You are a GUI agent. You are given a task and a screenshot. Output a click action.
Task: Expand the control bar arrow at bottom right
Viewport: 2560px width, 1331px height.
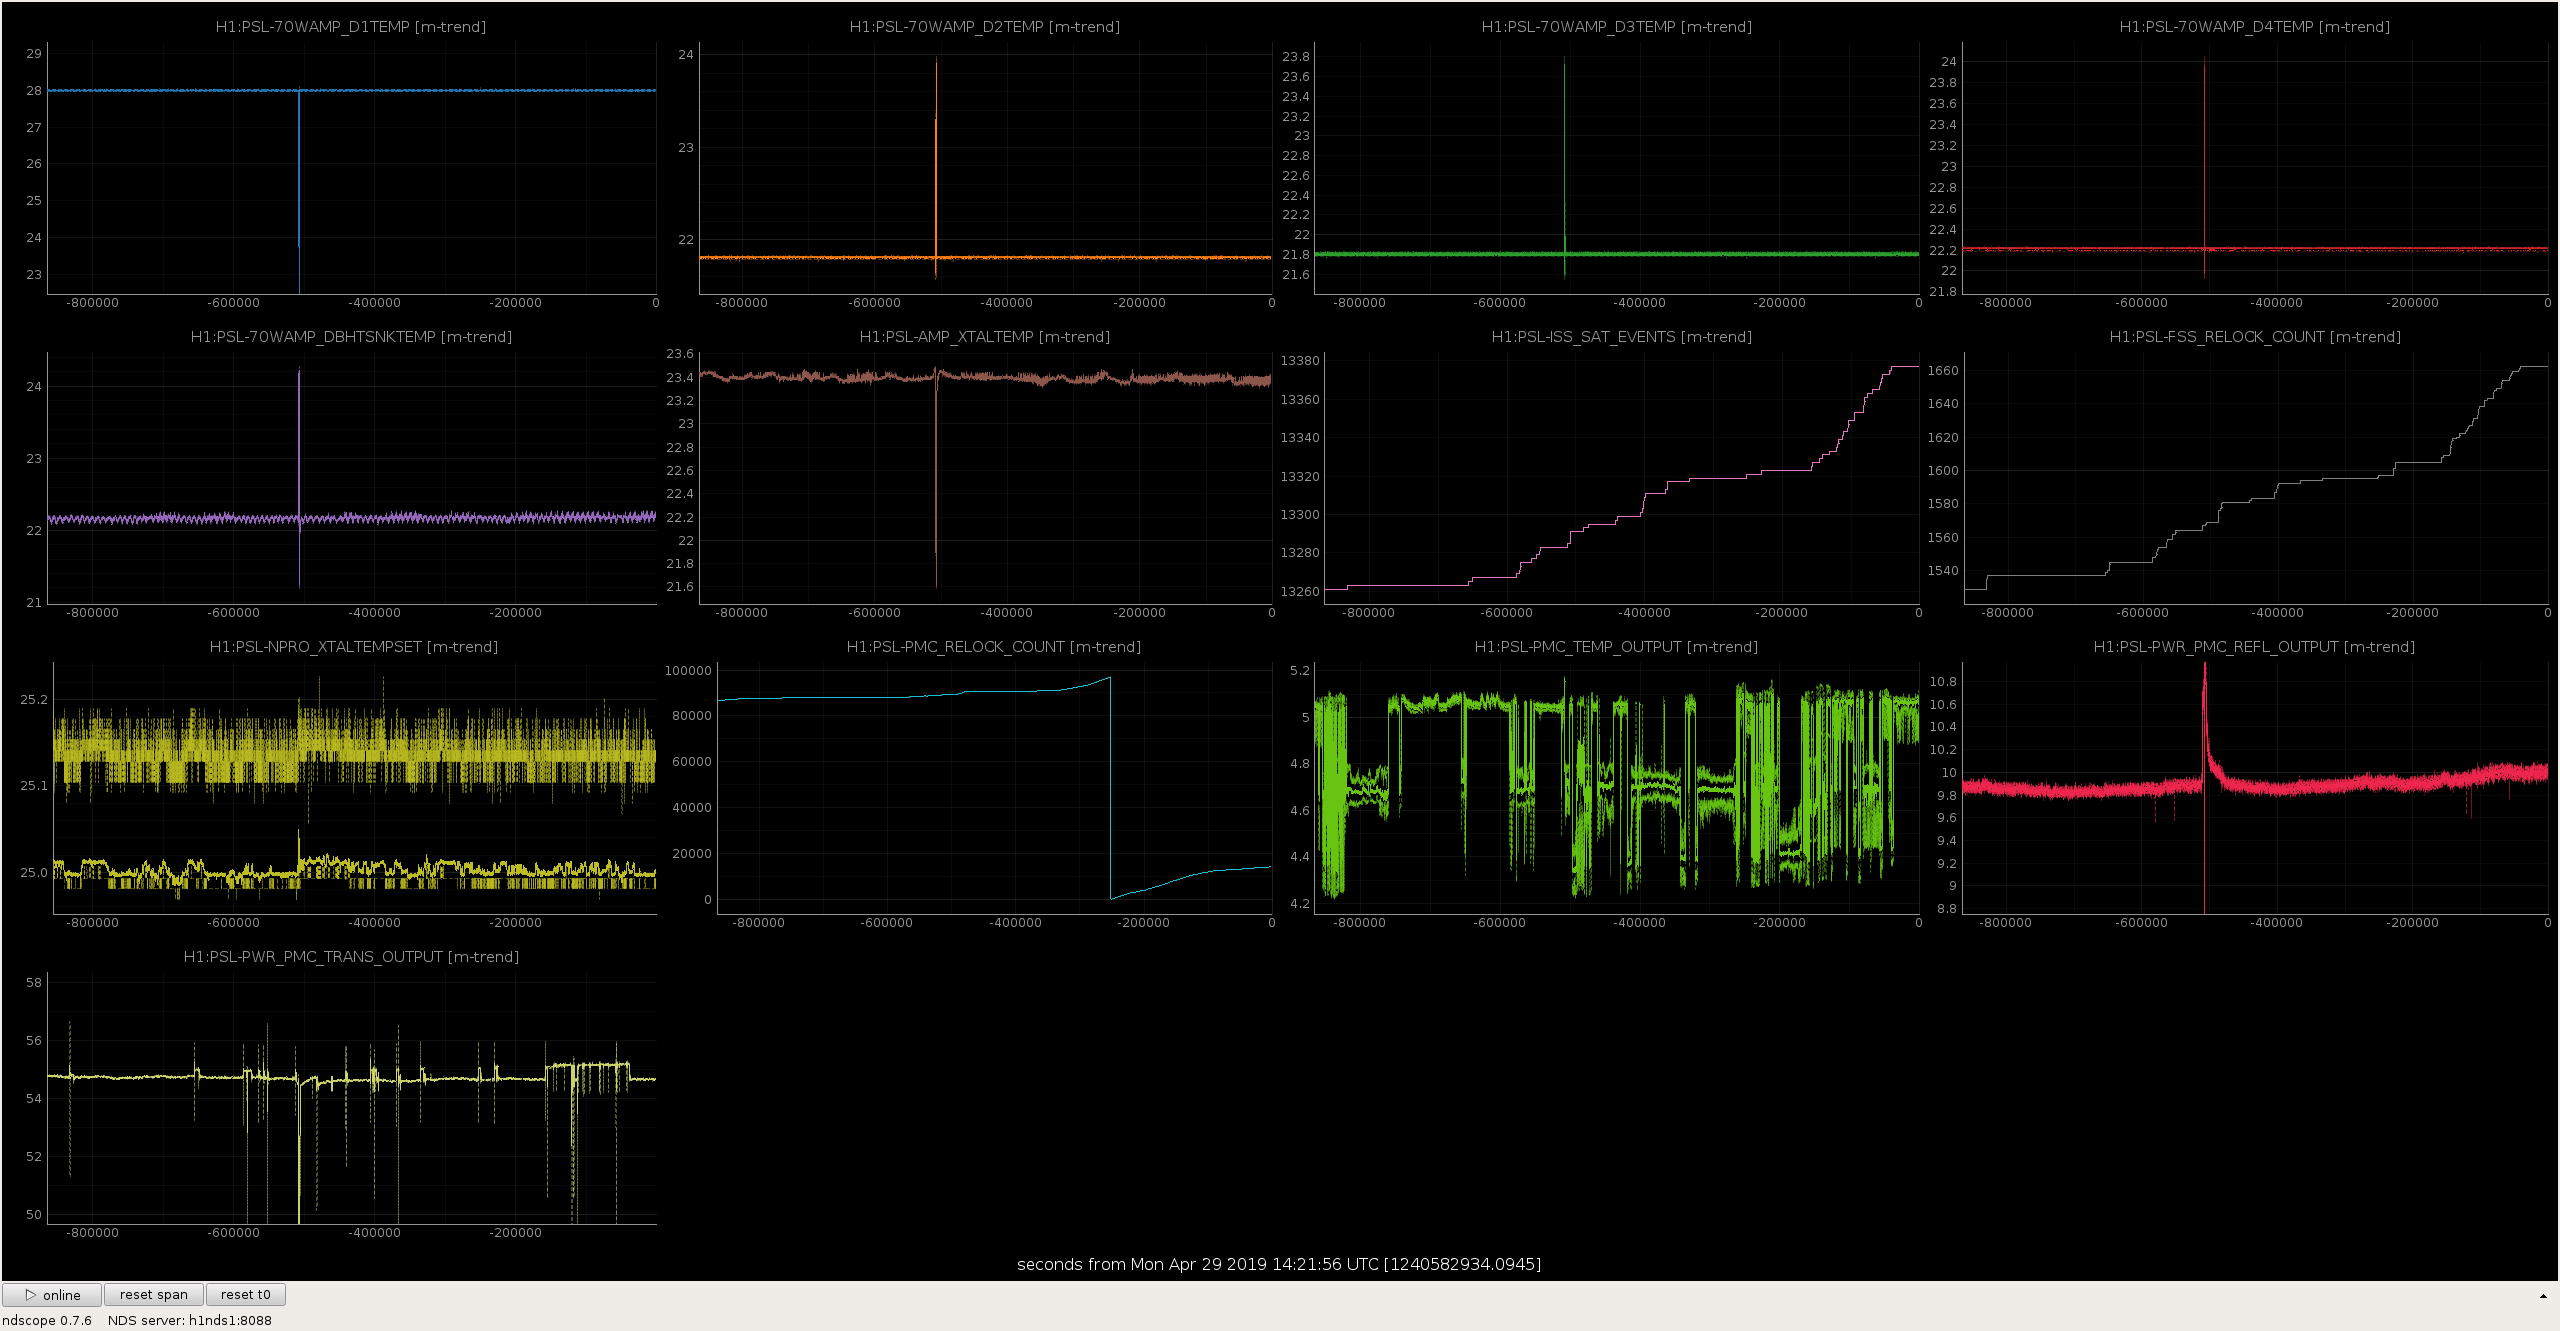tap(2543, 1296)
